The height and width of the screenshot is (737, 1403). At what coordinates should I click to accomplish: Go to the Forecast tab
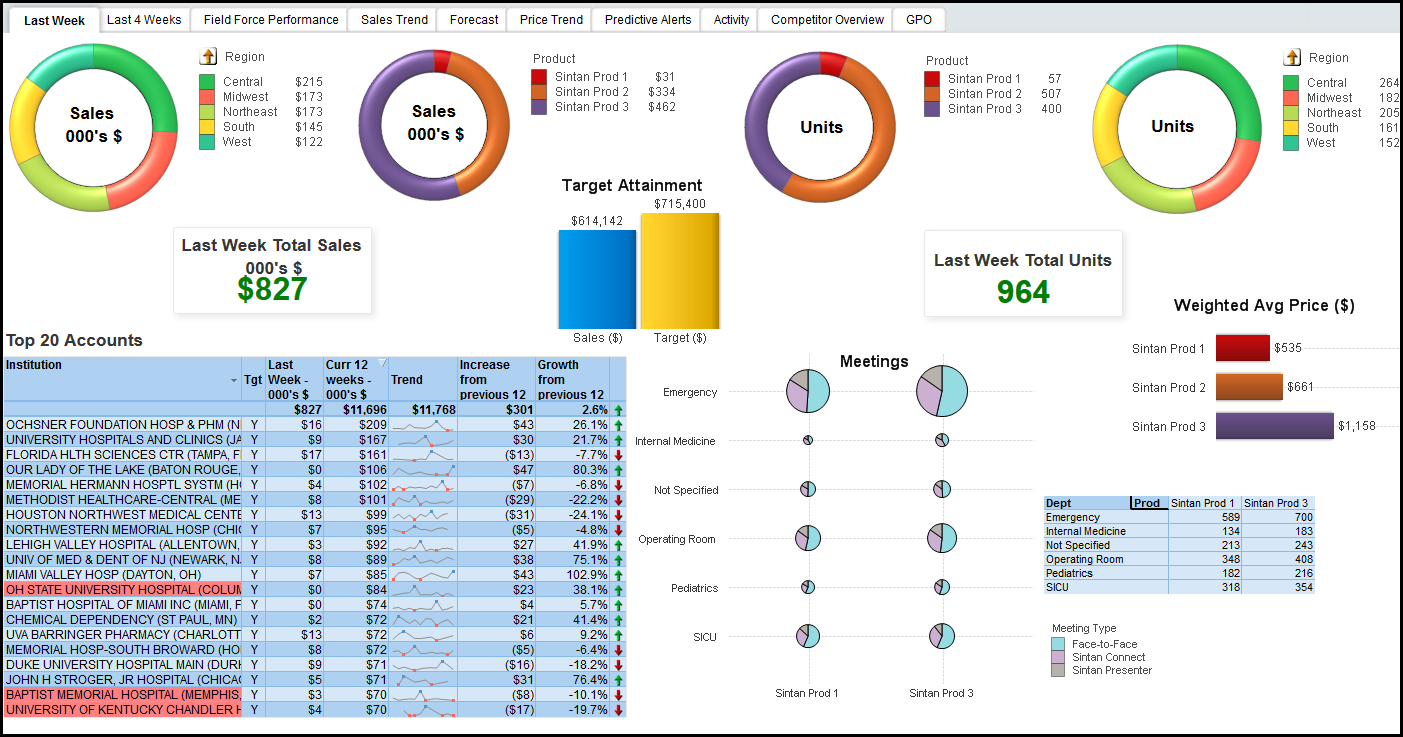(474, 20)
